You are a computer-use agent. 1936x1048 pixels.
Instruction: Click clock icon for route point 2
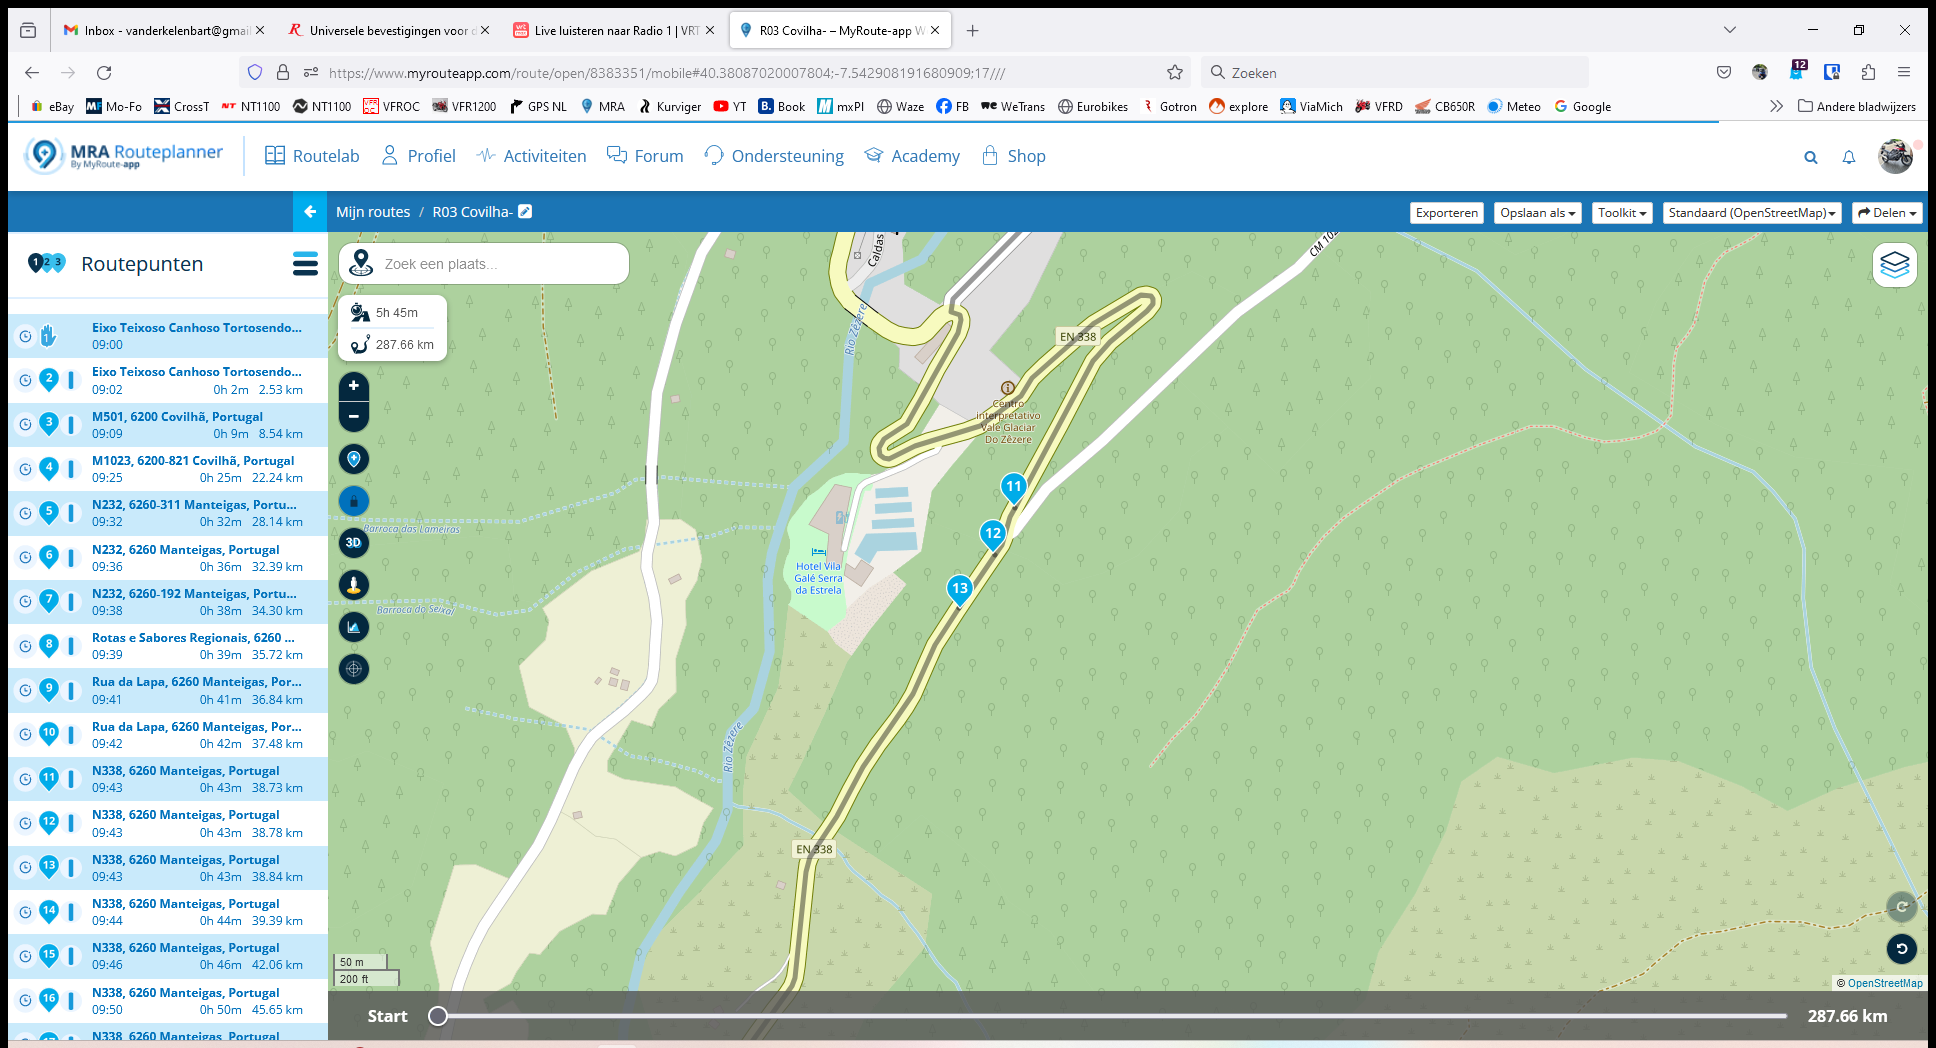tap(25, 380)
